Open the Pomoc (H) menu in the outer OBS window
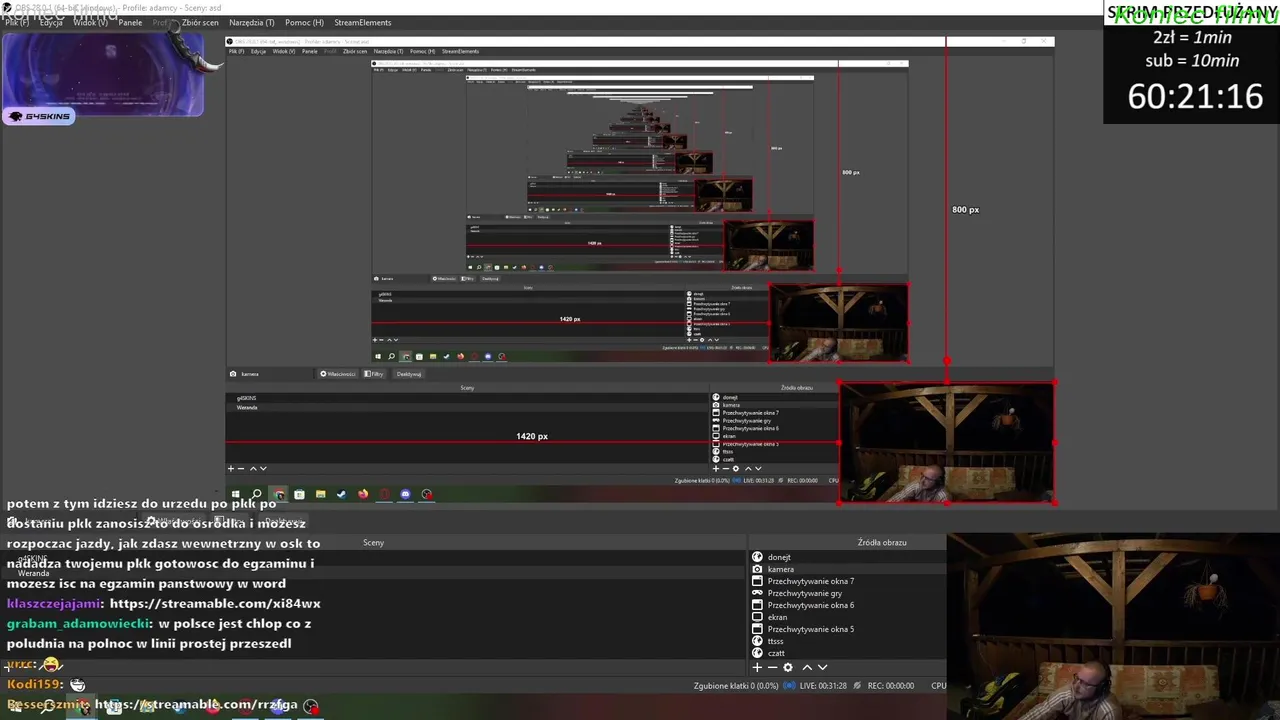The width and height of the screenshot is (1280, 720). pos(304,22)
